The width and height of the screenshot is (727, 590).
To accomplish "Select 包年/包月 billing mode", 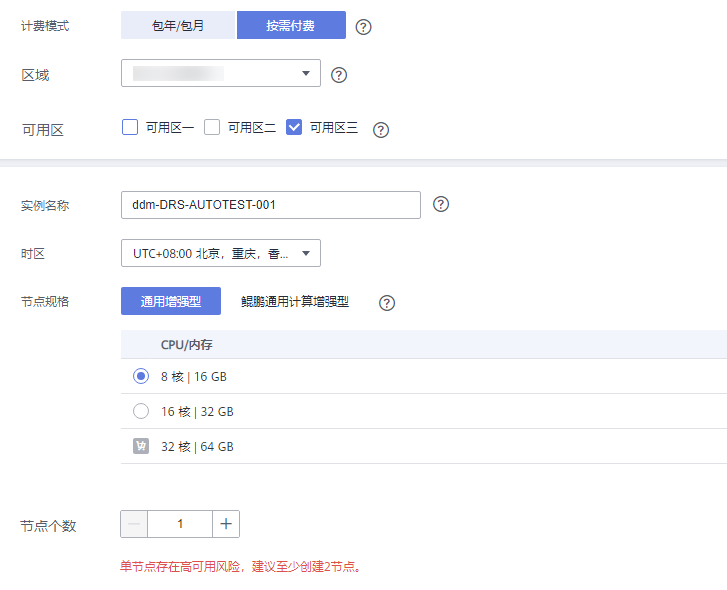I will click(x=178, y=25).
